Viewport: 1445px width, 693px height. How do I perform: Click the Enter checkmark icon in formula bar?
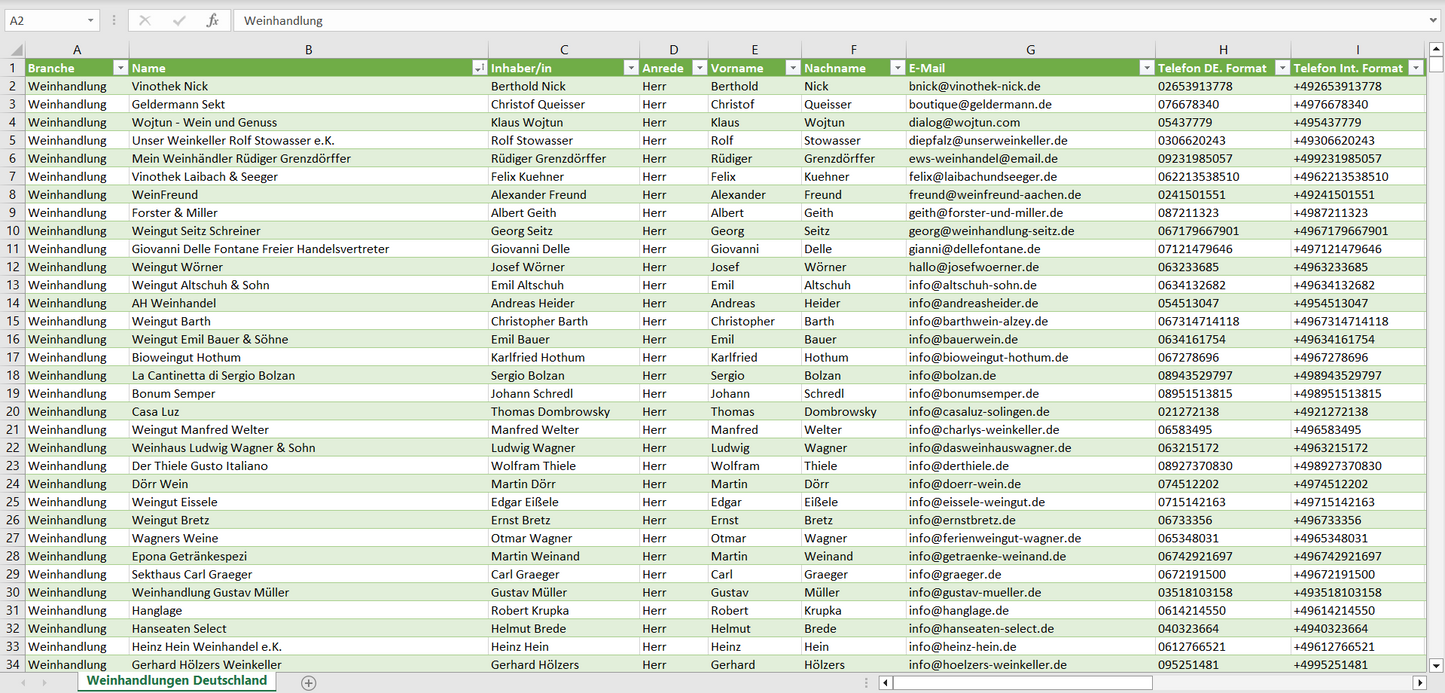pyautogui.click(x=179, y=20)
